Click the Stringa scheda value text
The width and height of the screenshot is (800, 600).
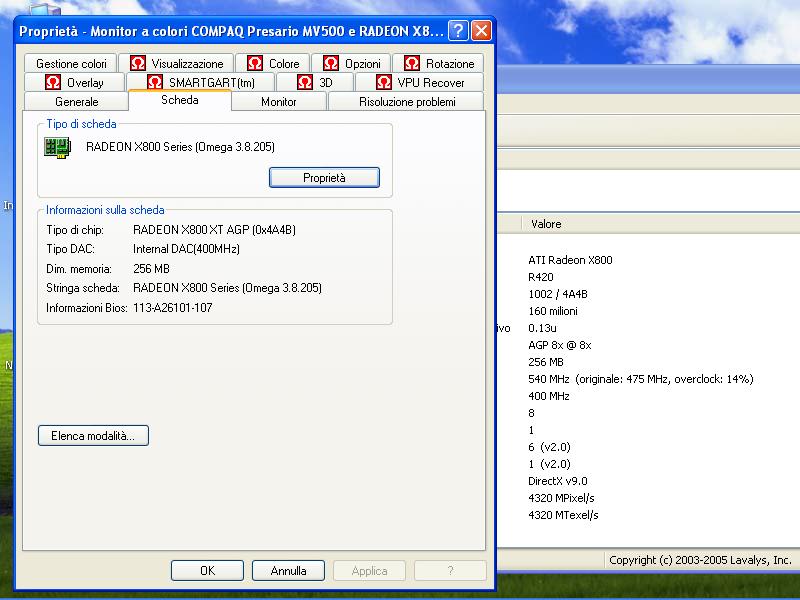pos(227,288)
